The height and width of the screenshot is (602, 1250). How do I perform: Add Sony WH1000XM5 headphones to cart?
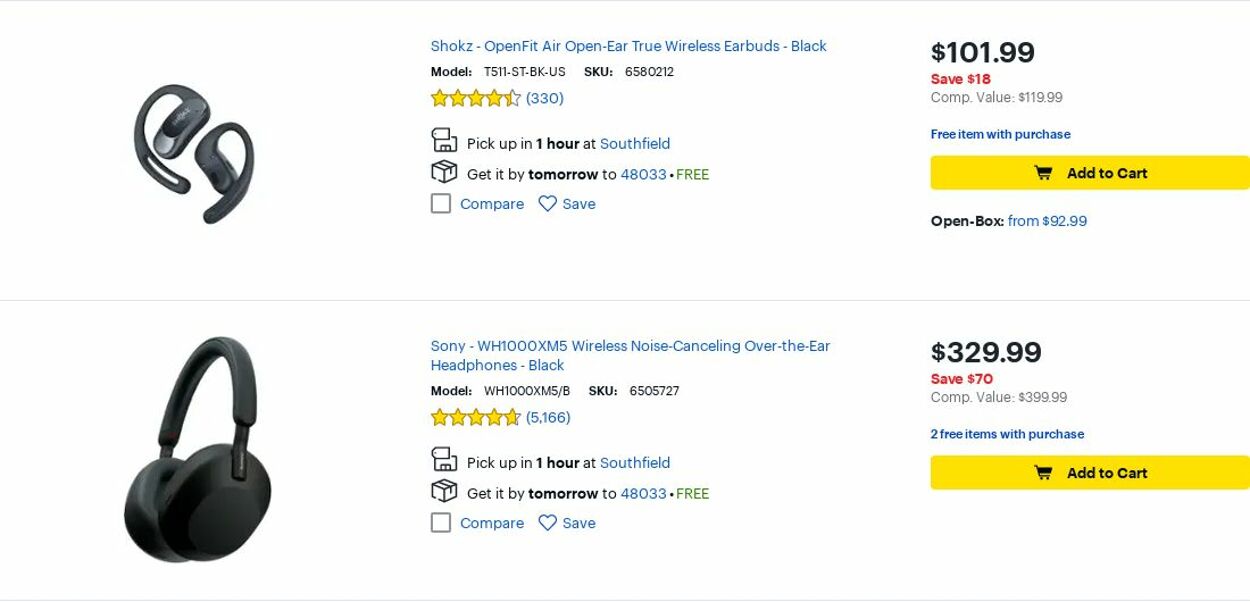1090,473
